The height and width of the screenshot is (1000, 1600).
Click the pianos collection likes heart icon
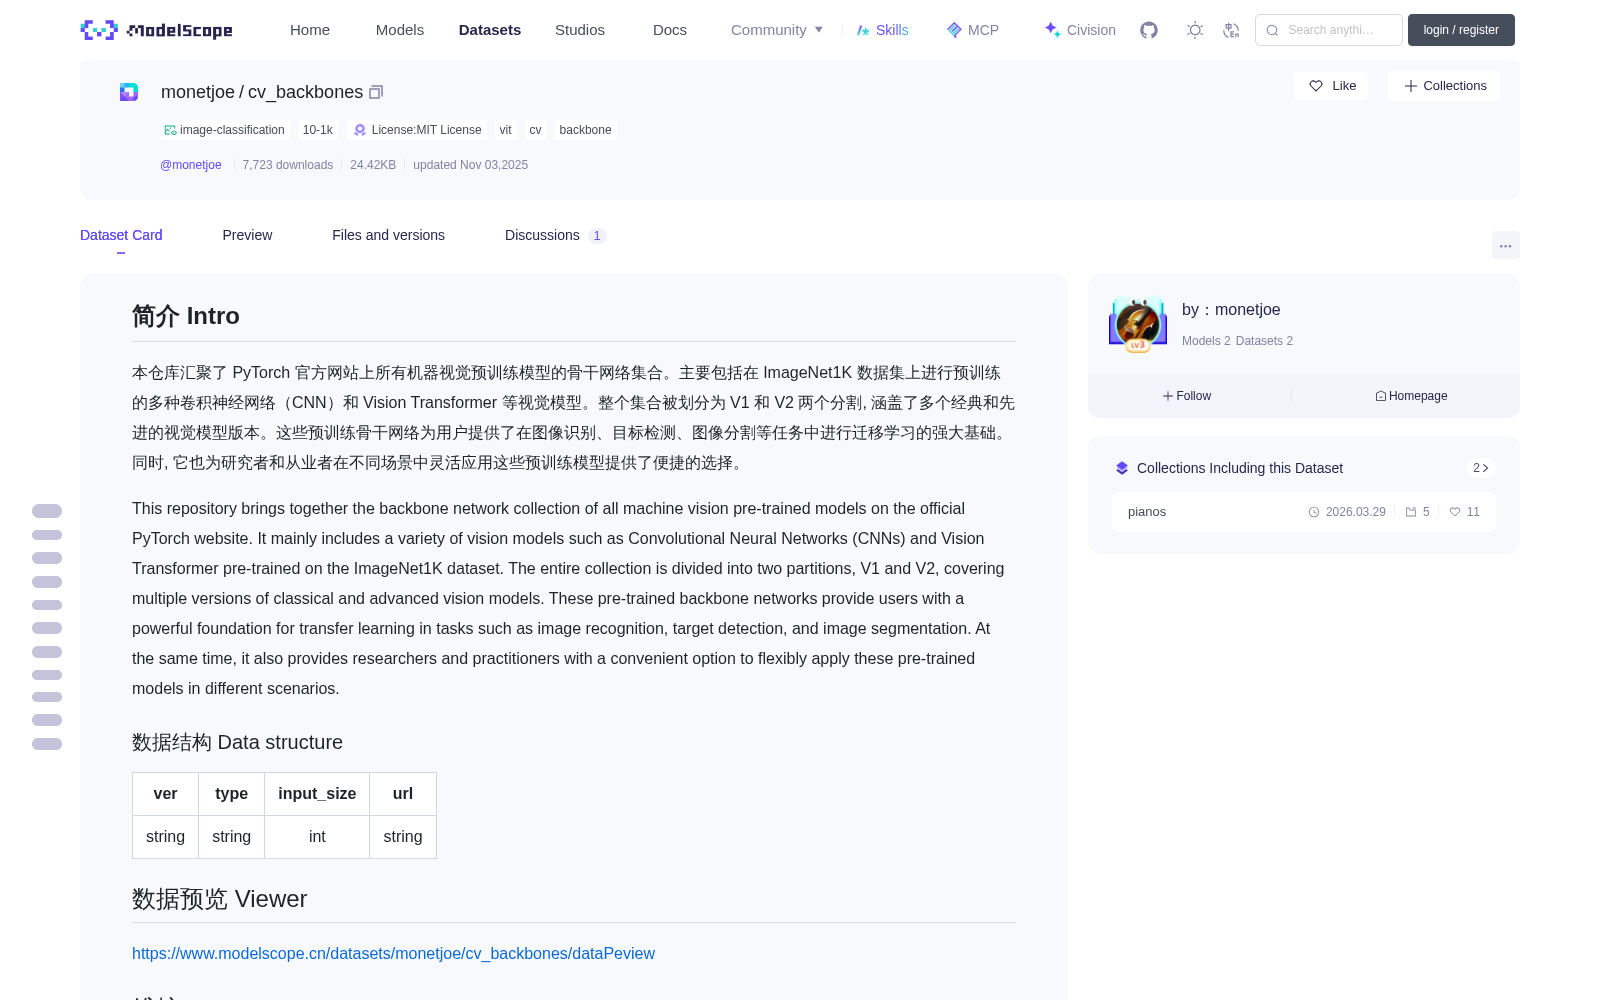pos(1455,512)
